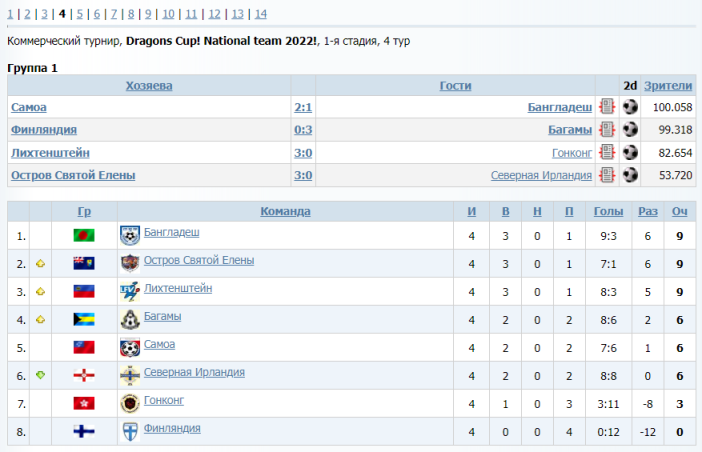Sort standings by the Команда column
The width and height of the screenshot is (702, 452).
coord(285,211)
